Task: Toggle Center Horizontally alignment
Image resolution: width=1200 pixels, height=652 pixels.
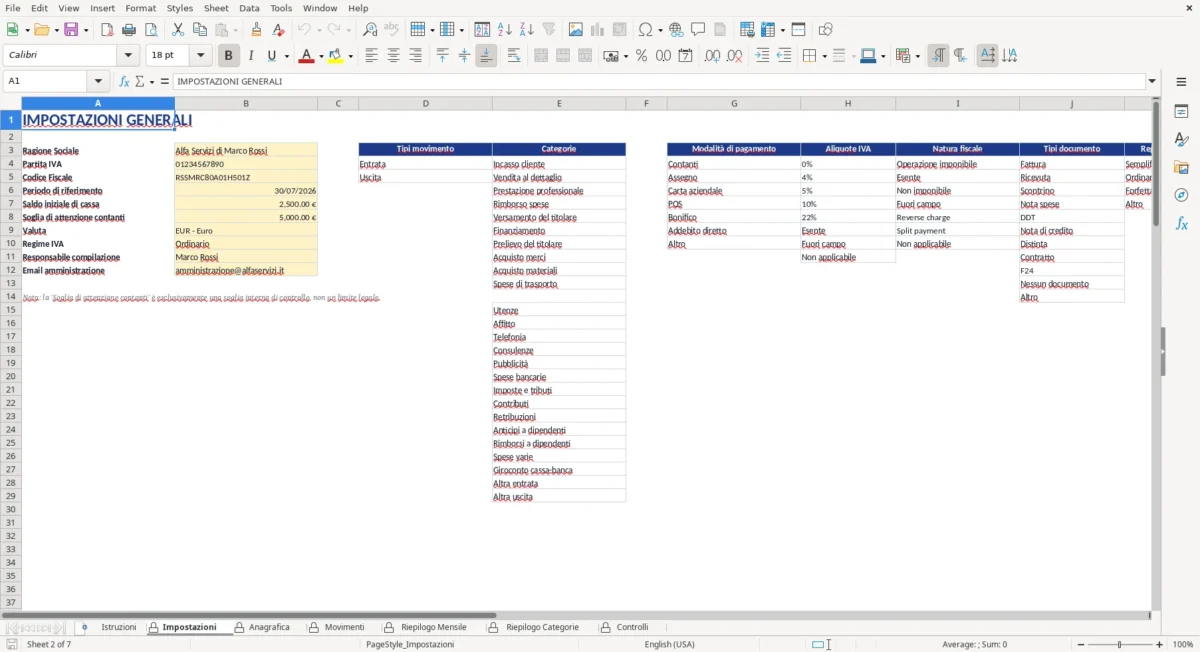Action: pyautogui.click(x=393, y=56)
